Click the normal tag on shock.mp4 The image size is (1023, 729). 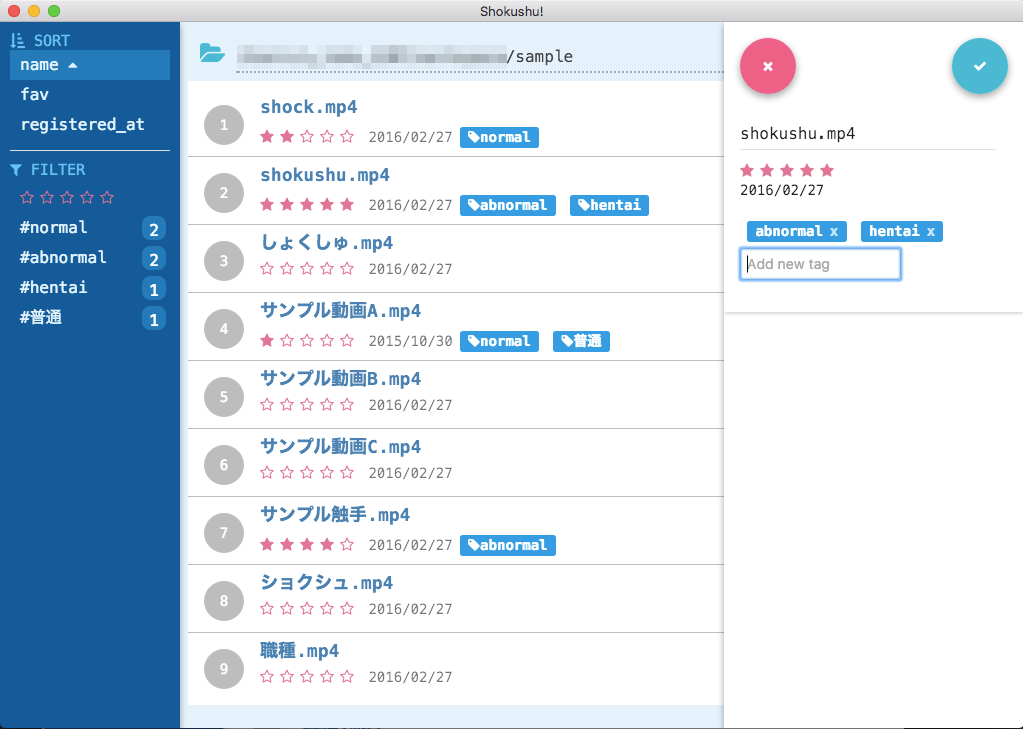(499, 137)
